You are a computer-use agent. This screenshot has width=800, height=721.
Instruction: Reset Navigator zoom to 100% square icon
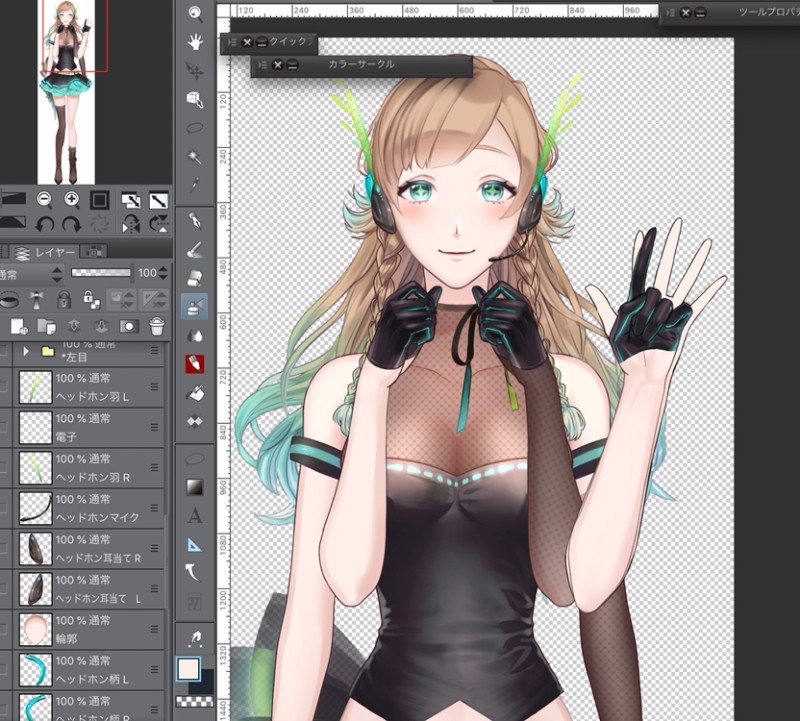pyautogui.click(x=99, y=200)
